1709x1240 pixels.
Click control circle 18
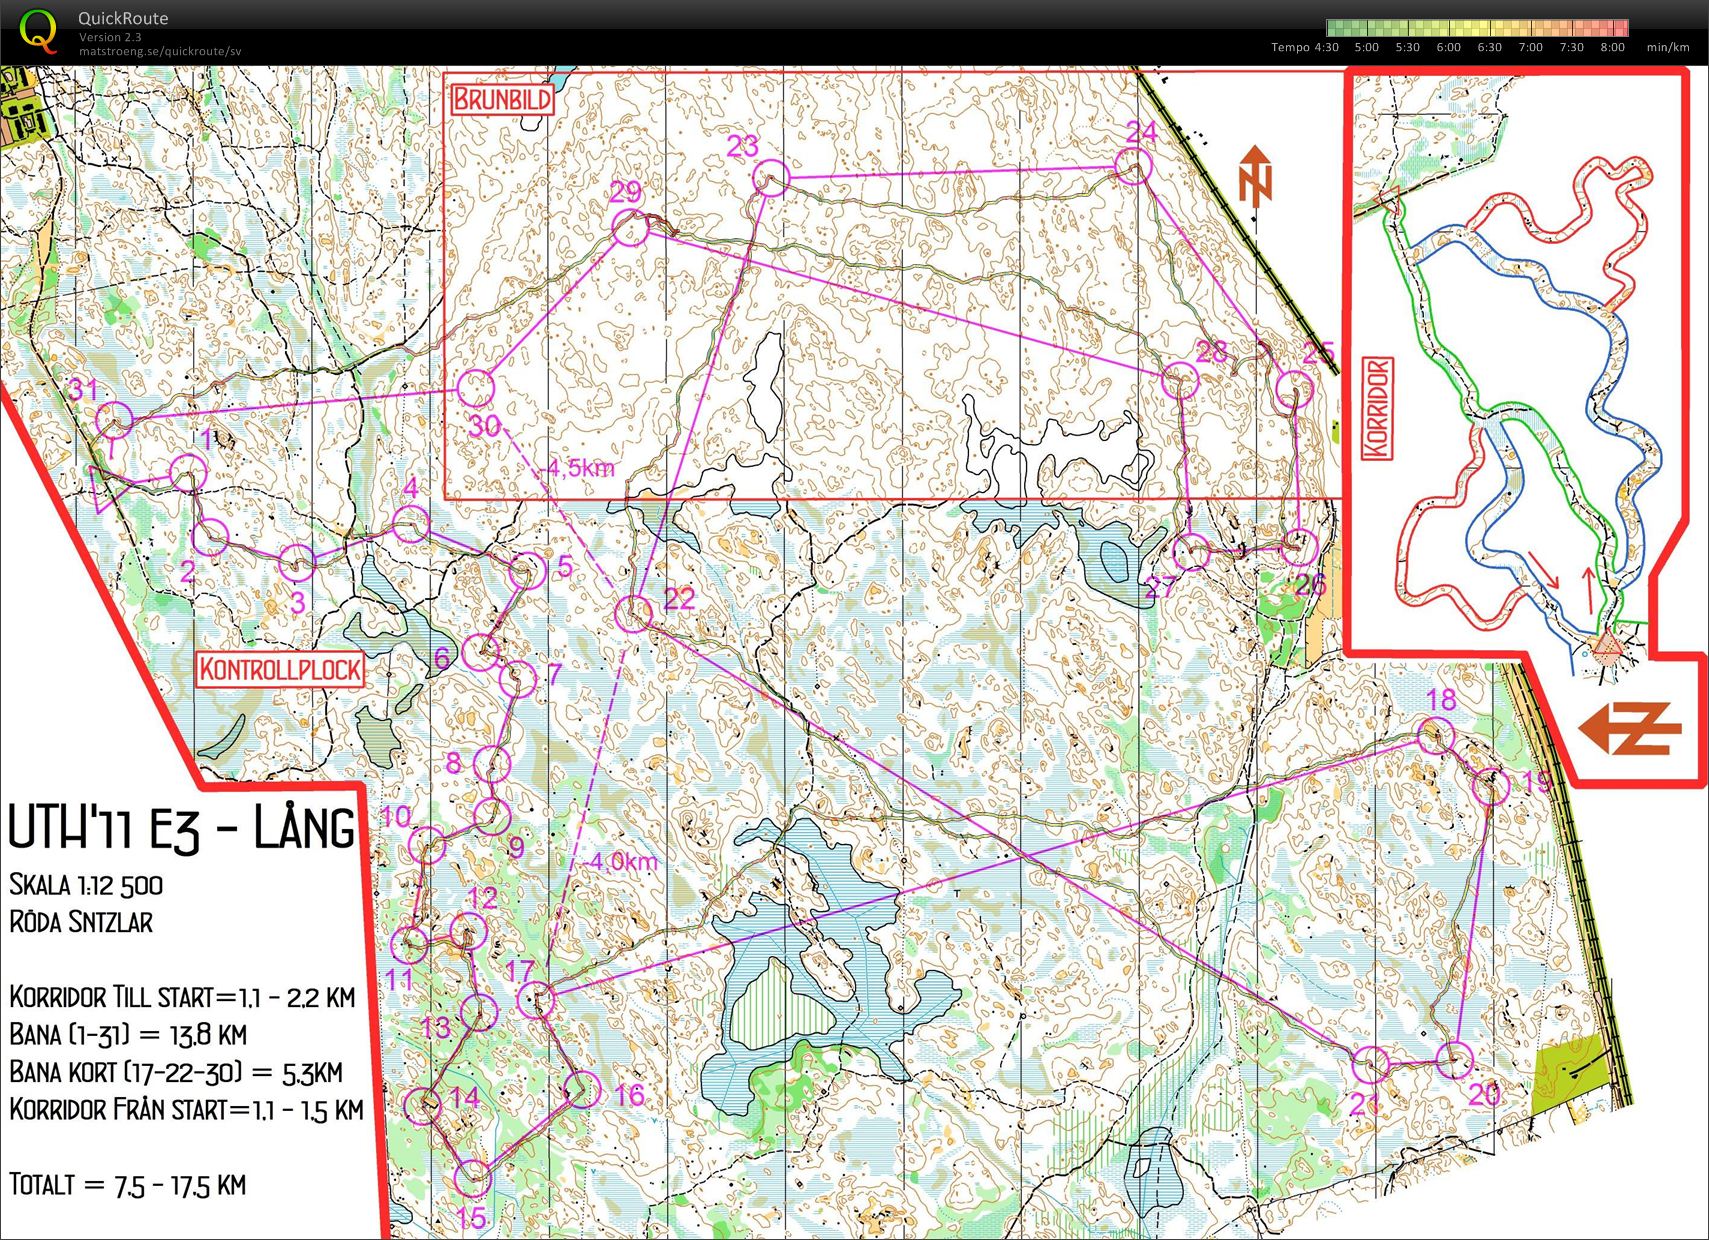tap(1435, 737)
